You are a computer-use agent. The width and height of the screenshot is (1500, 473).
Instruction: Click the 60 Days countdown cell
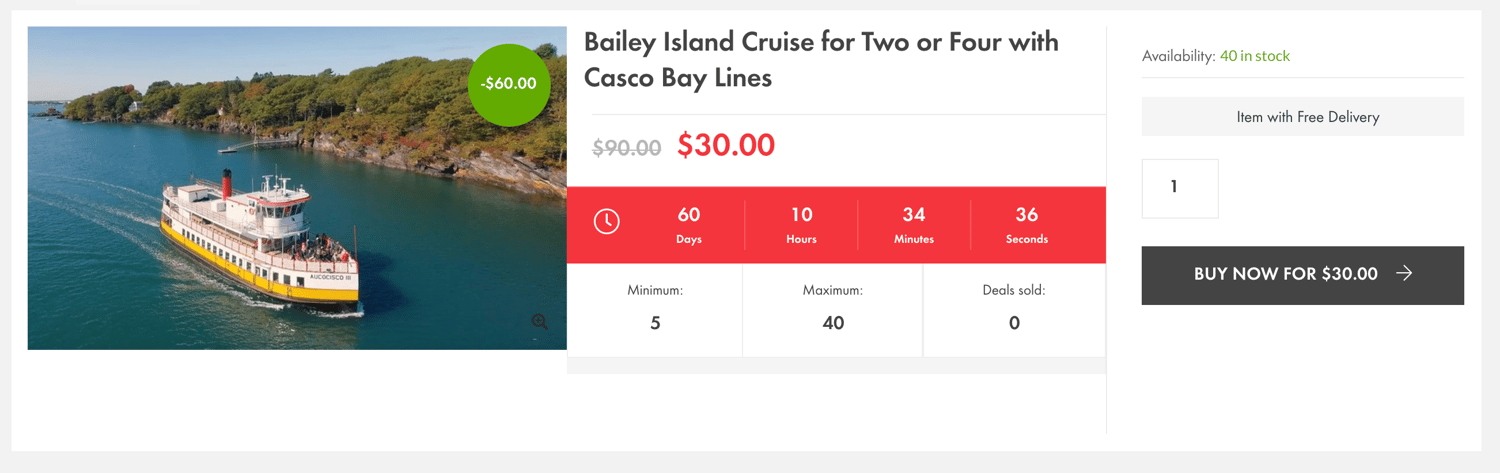point(689,225)
